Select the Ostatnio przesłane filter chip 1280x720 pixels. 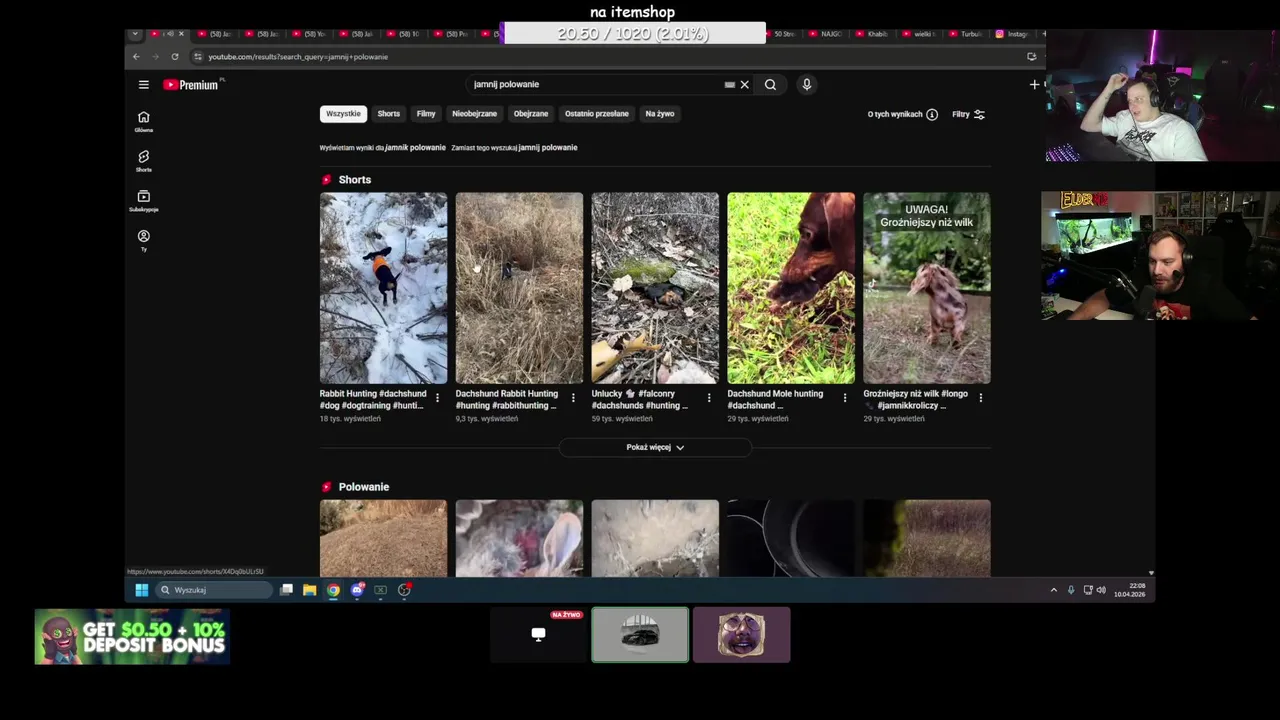click(597, 114)
